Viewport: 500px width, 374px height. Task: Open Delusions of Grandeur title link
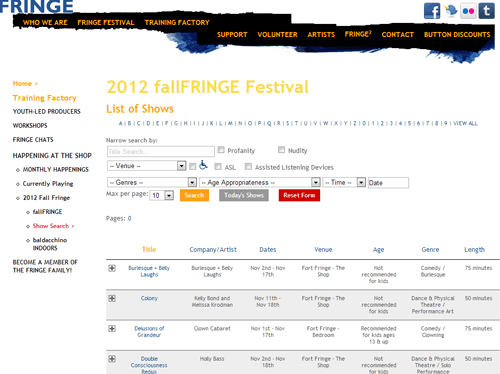[x=149, y=332]
